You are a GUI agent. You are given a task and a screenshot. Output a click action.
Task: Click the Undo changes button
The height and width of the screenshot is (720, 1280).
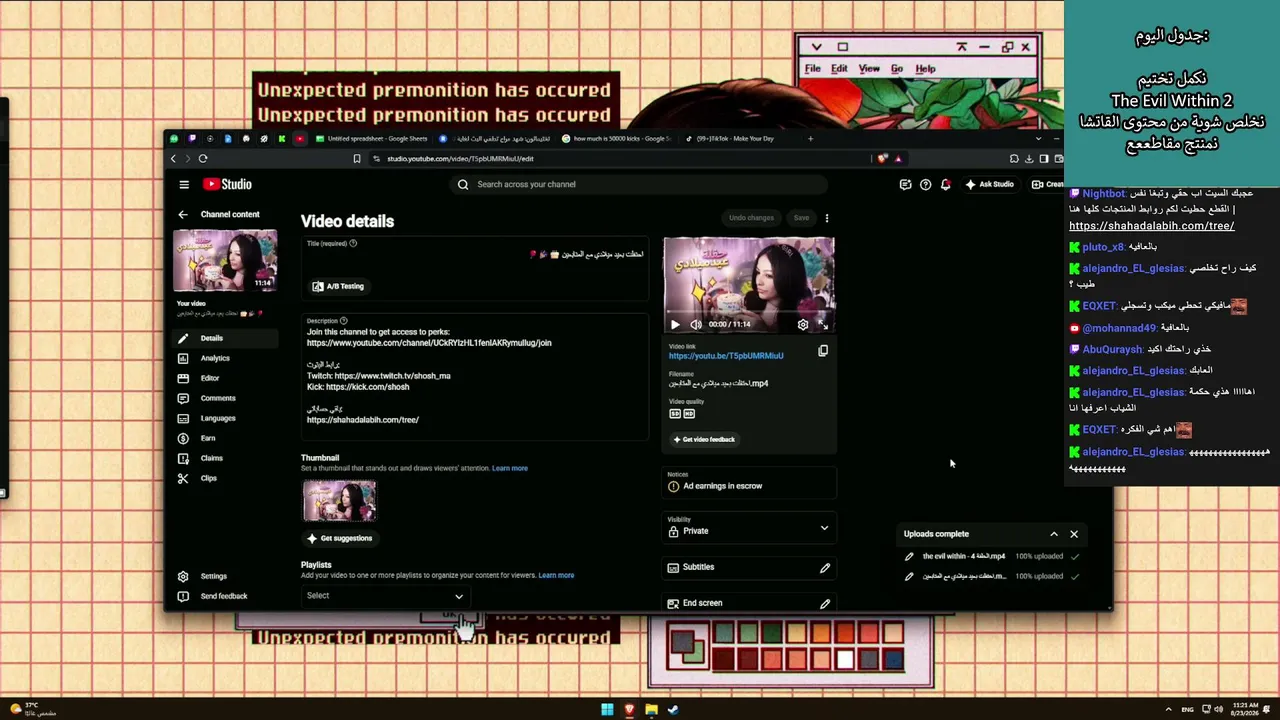click(751, 218)
